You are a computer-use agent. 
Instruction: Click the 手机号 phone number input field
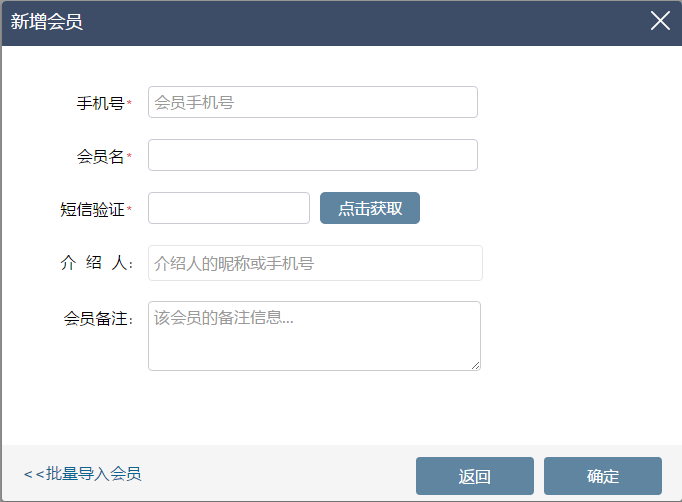tap(313, 102)
